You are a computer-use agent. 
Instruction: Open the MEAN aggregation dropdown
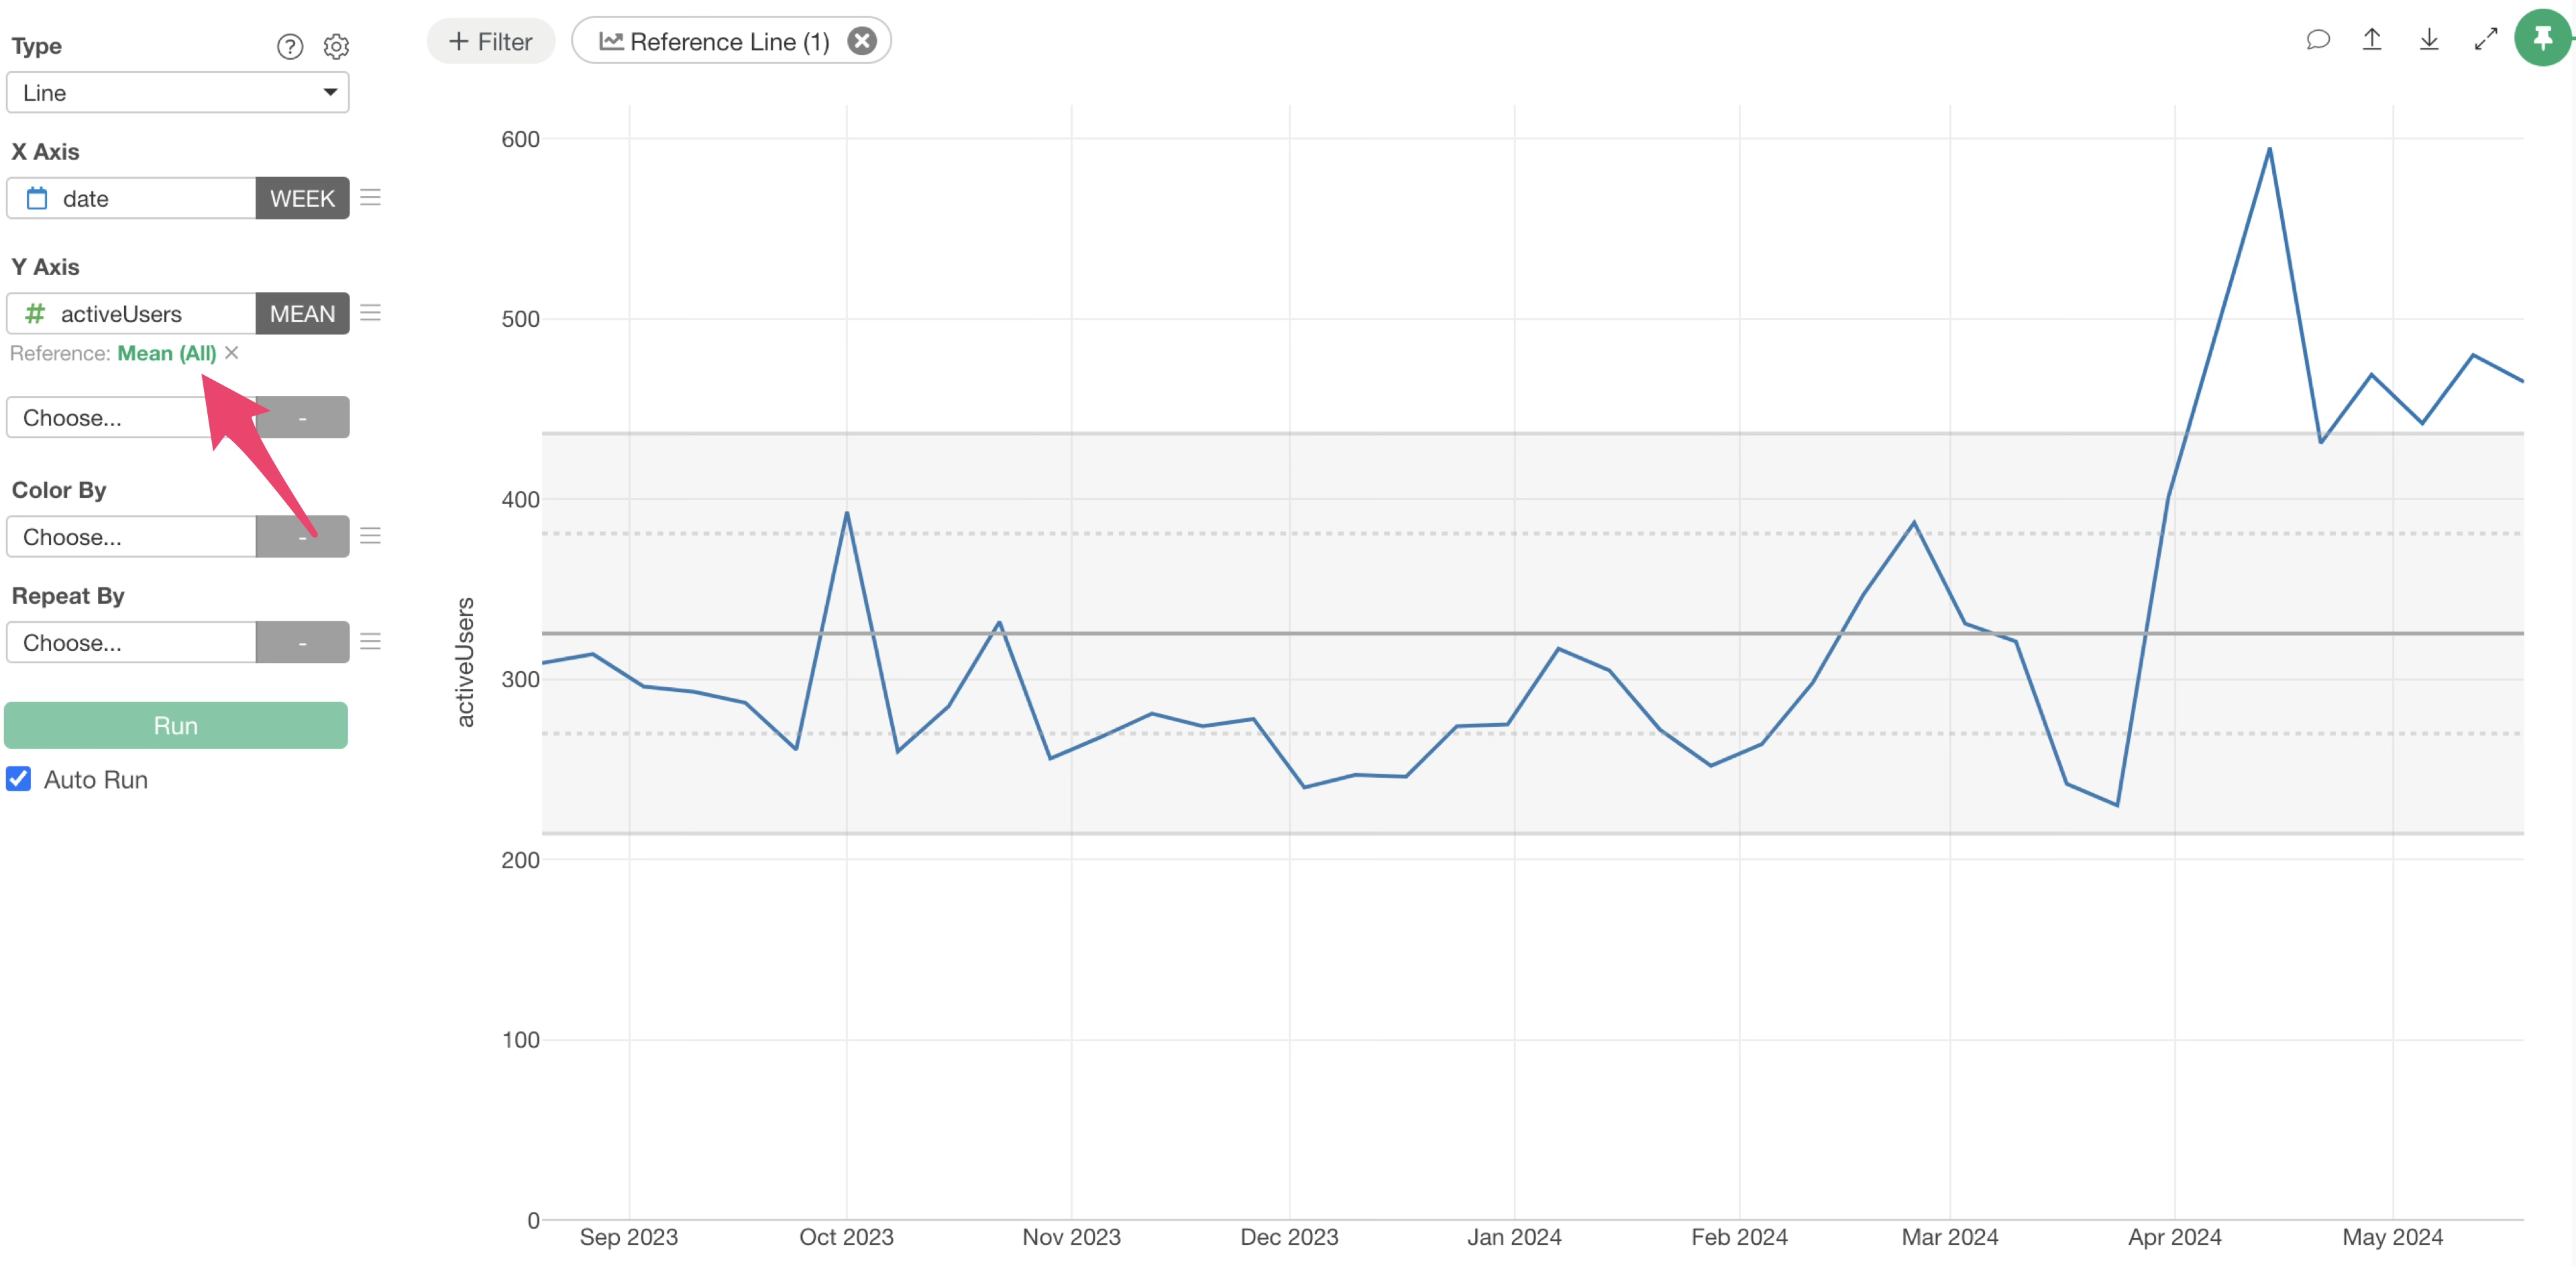point(302,314)
